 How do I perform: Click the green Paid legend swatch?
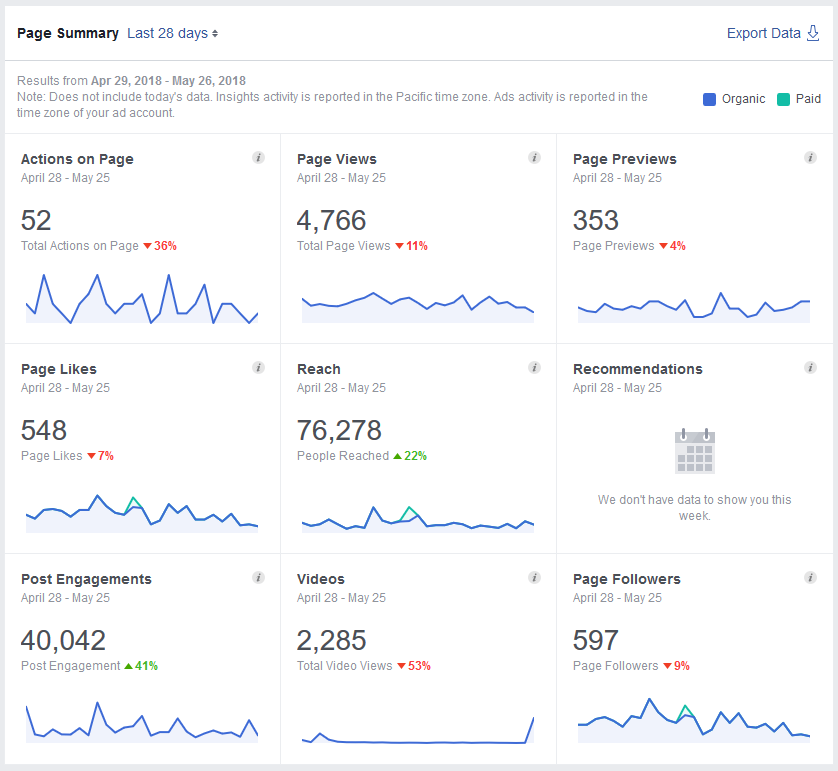[x=783, y=99]
